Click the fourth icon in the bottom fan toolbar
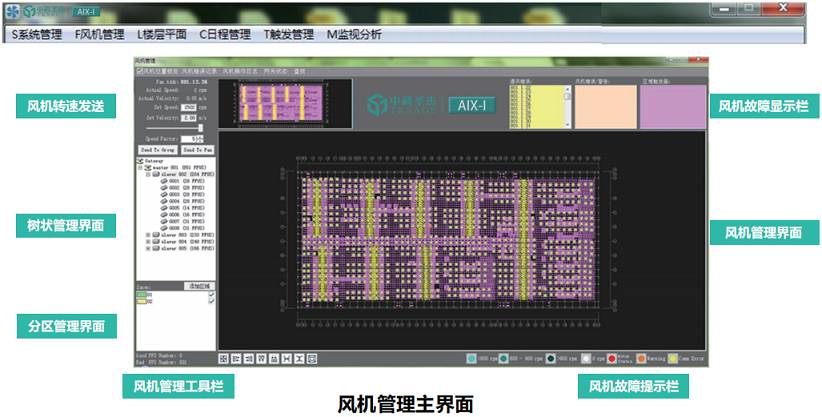The width and height of the screenshot is (822, 417). coord(261,357)
